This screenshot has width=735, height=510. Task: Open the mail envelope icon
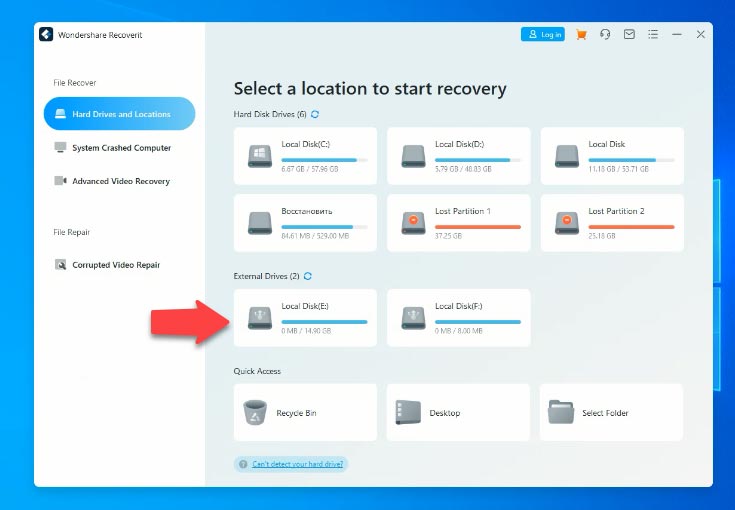(629, 34)
